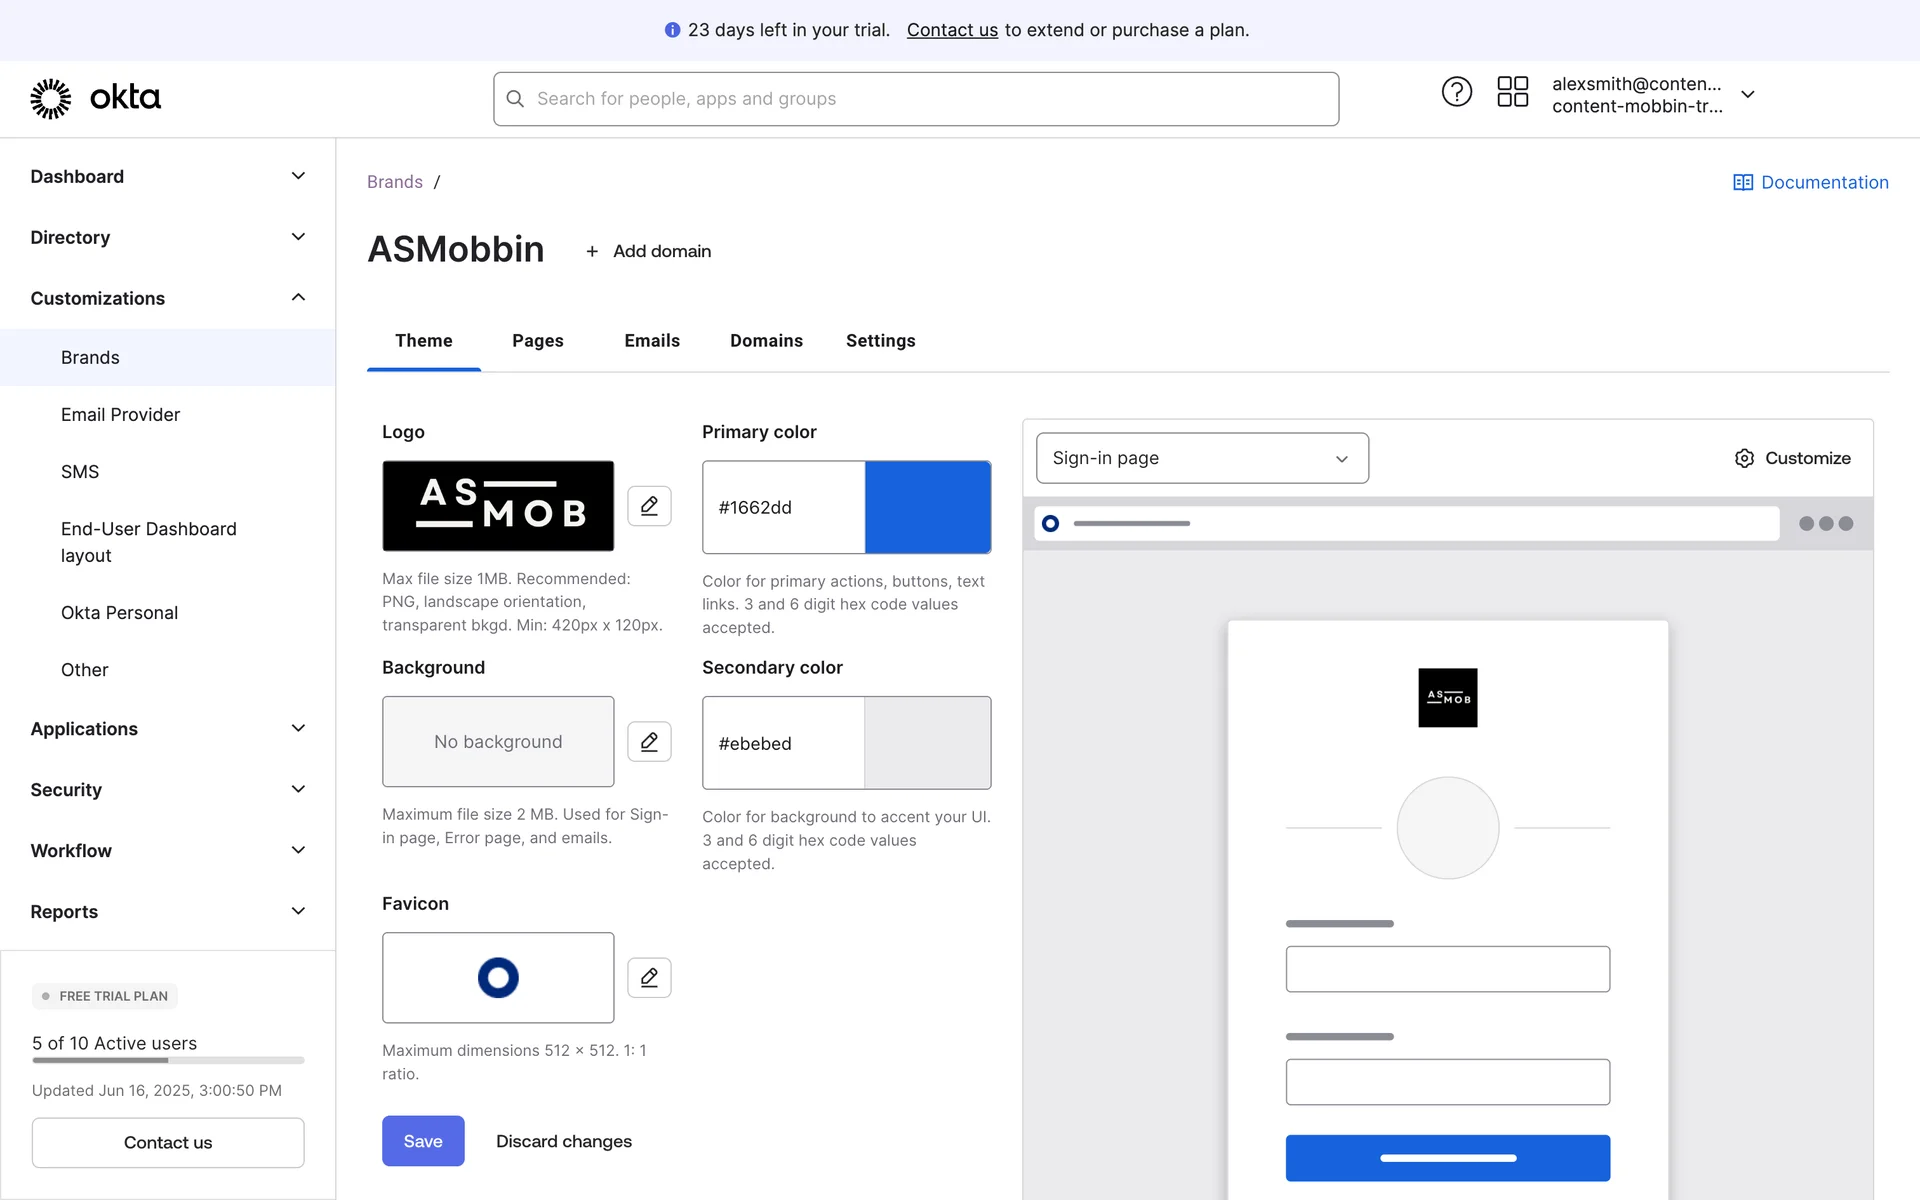Click Contact us link in trial banner
Image resolution: width=1920 pixels, height=1200 pixels.
pos(951,30)
